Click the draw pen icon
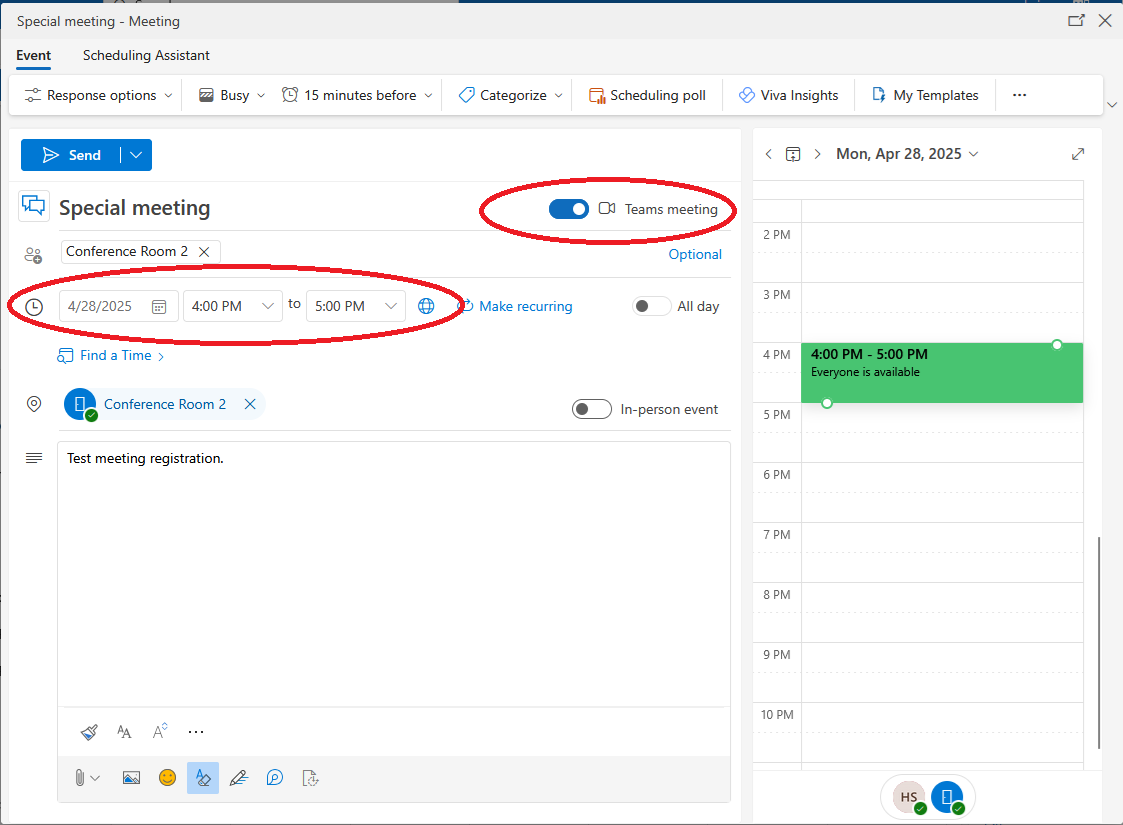 coord(238,777)
